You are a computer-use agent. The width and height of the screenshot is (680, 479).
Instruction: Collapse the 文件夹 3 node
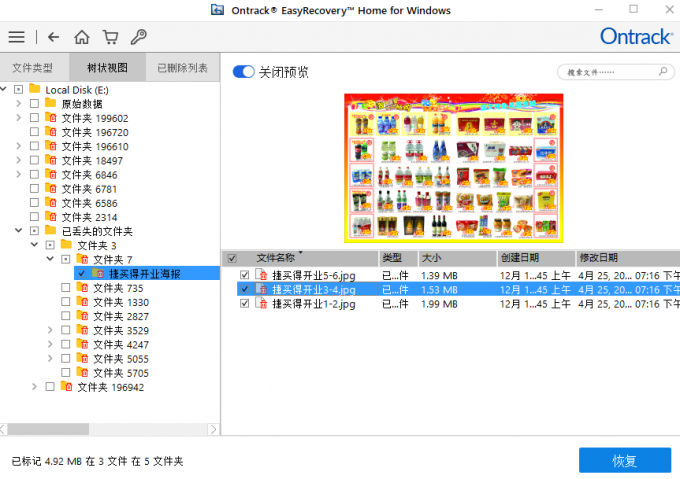click(x=34, y=245)
